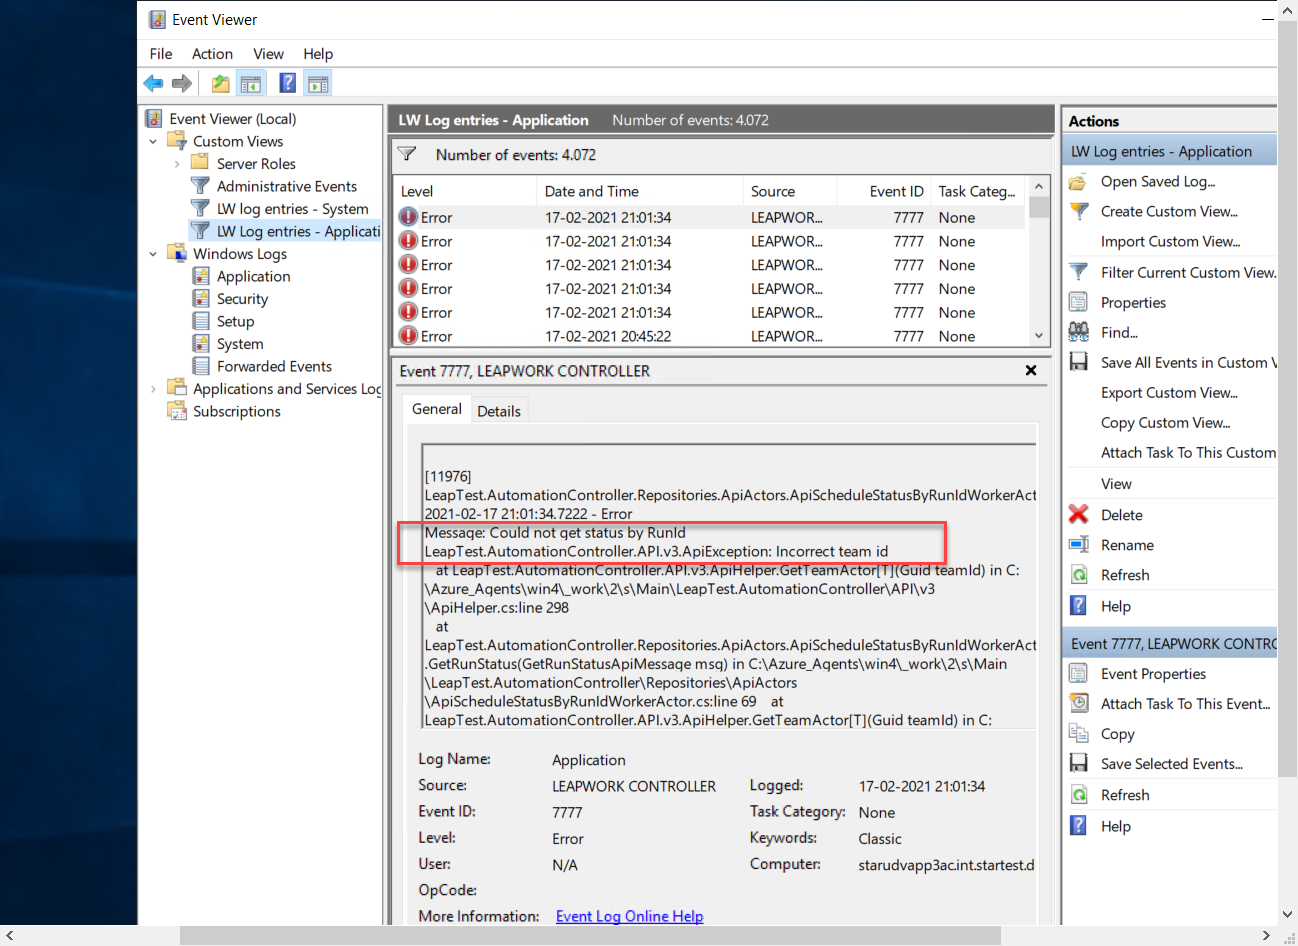
Task: Open the Action menu
Action: [212, 54]
